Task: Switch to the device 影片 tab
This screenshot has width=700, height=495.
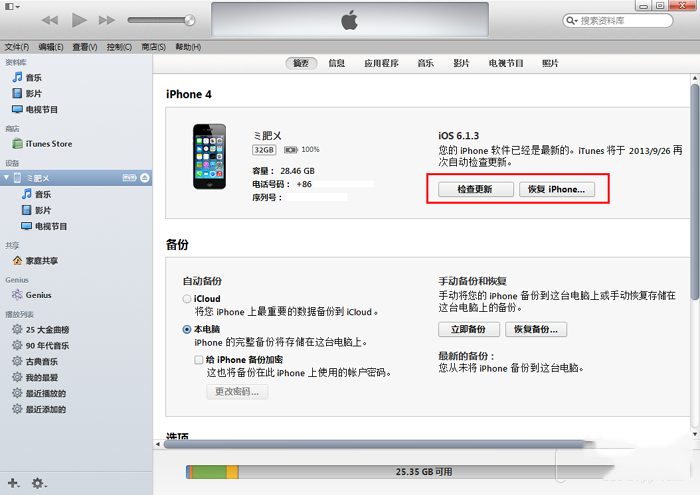Action: [461, 63]
